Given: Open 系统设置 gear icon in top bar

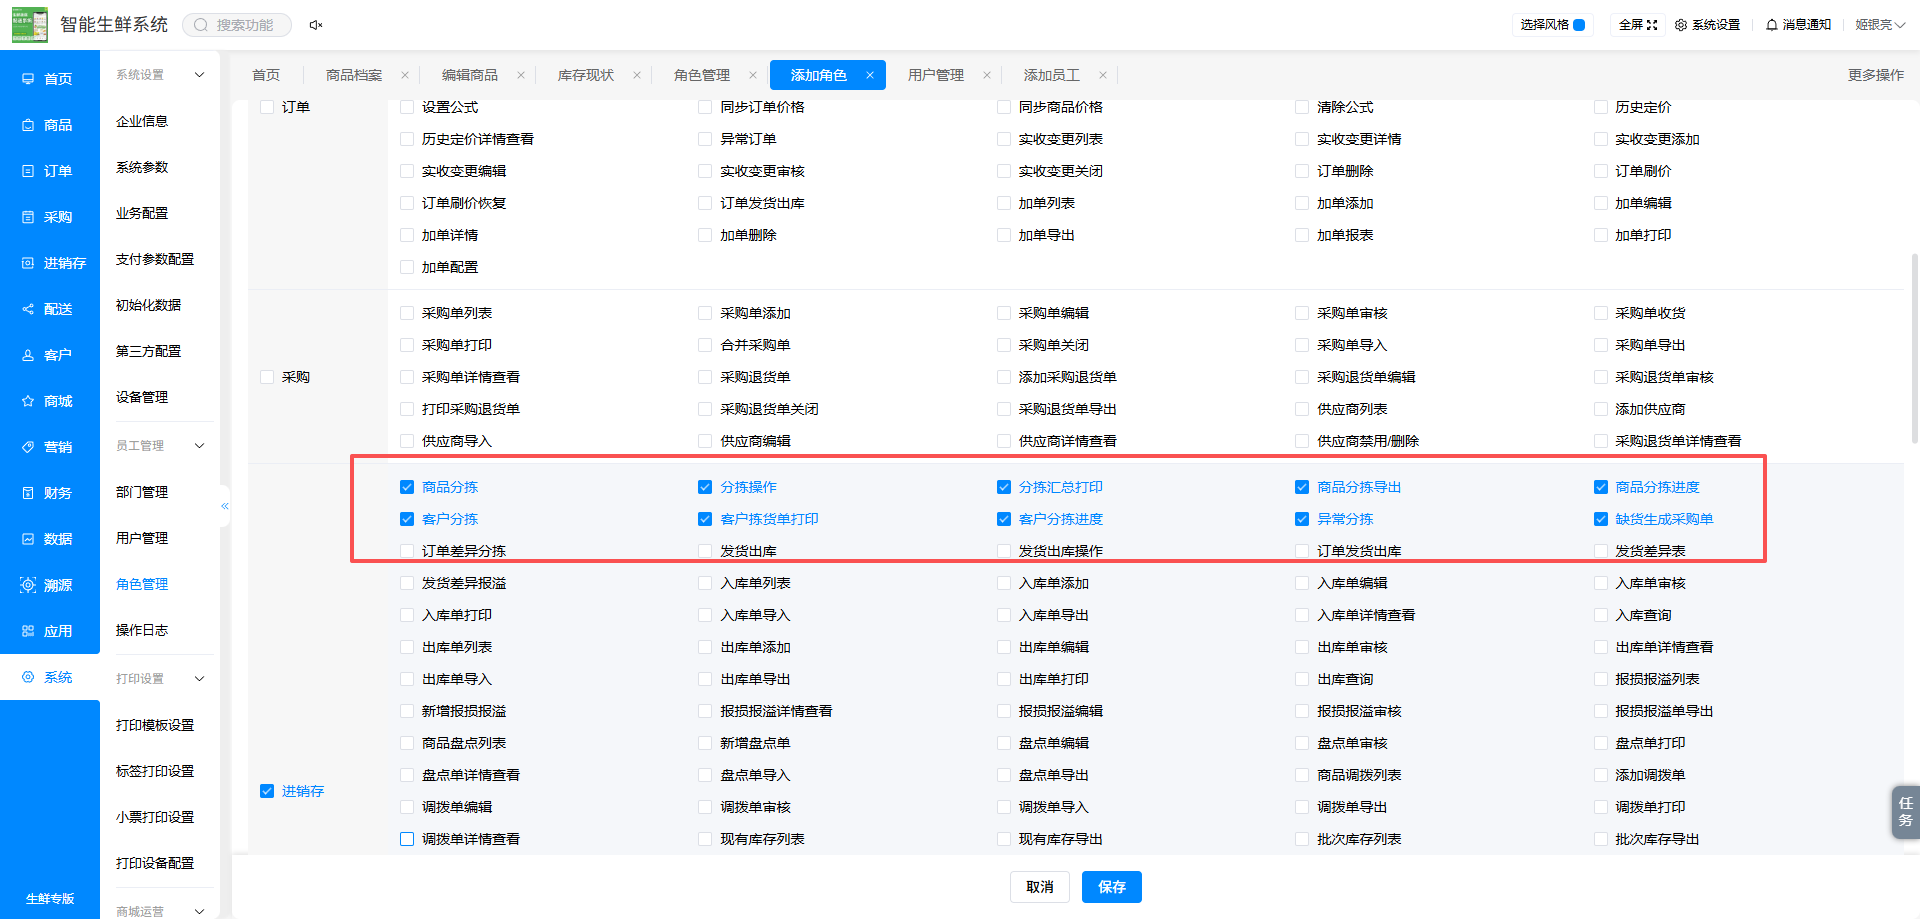Looking at the screenshot, I should (1681, 25).
